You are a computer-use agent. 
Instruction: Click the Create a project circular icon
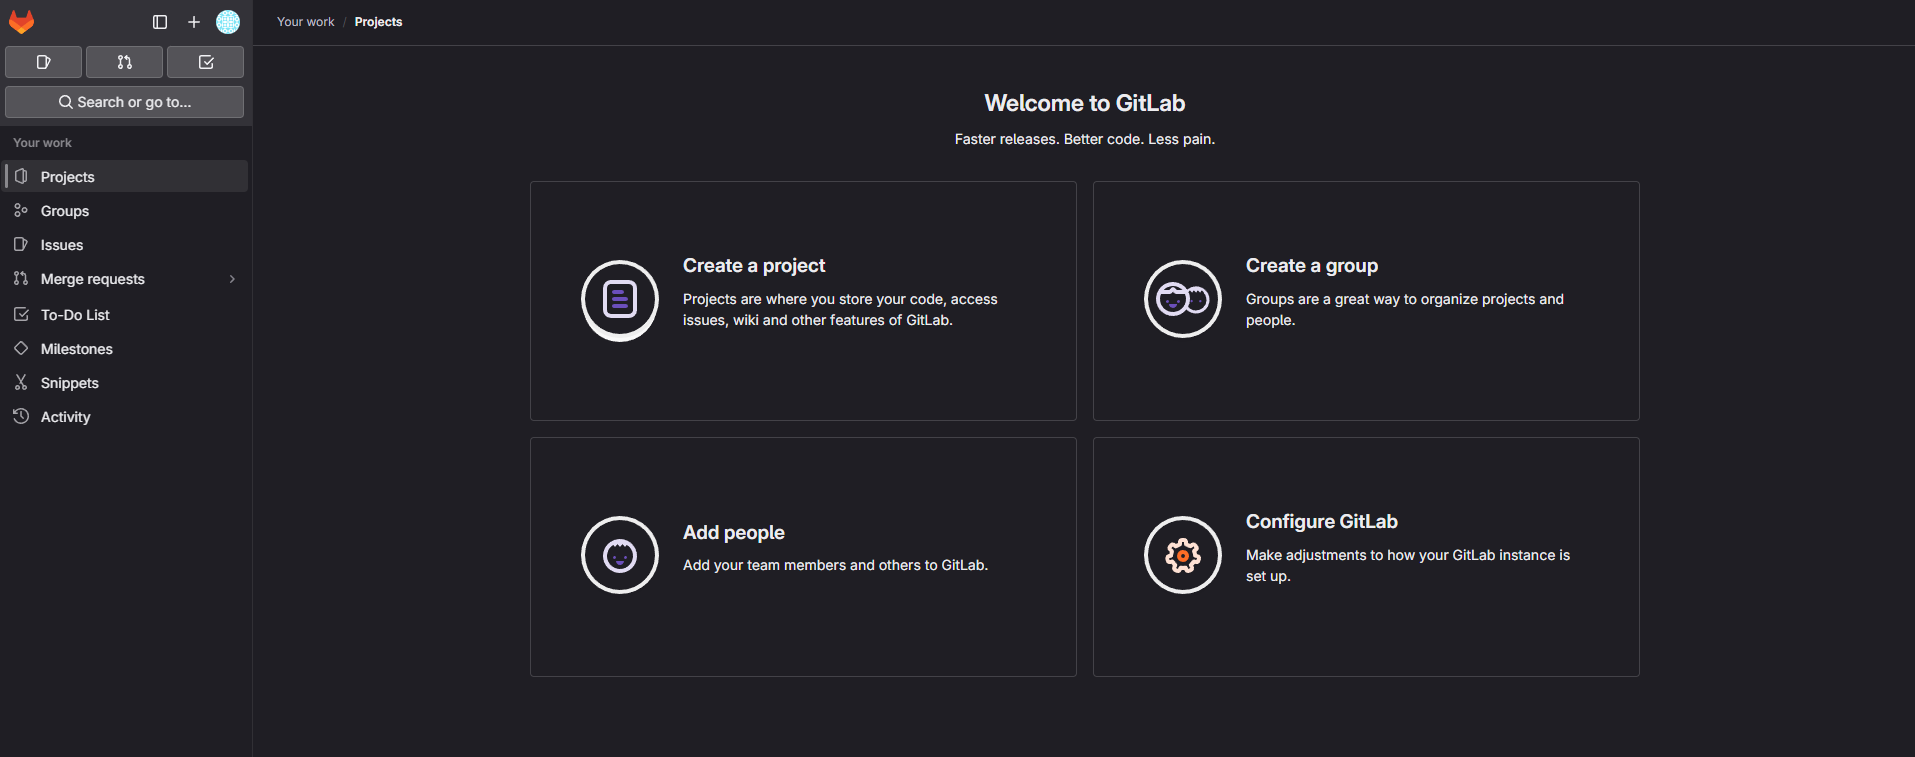click(620, 300)
